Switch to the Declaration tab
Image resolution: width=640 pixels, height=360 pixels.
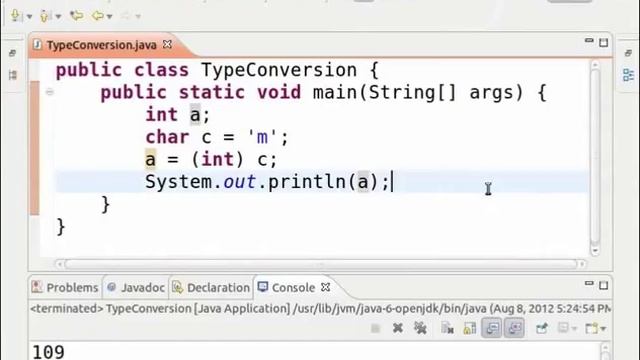pos(211,288)
